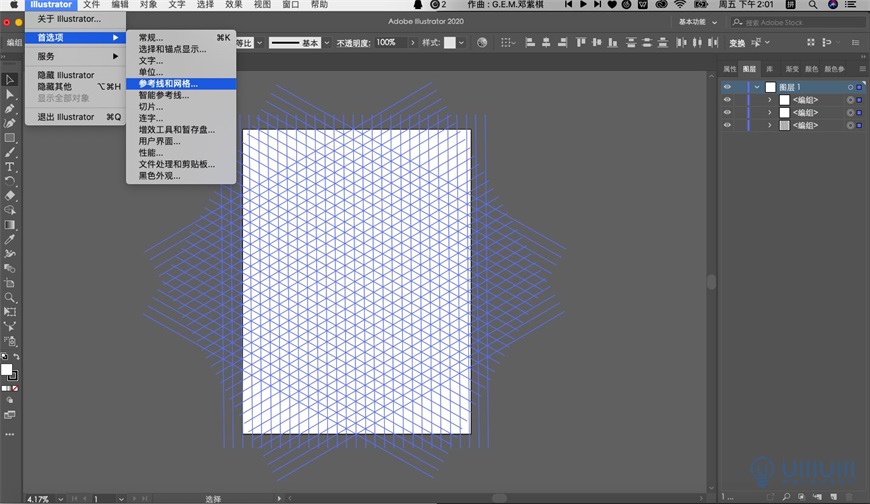This screenshot has height=504, width=870.
Task: Collapse the 图层 1 layer tree
Action: click(757, 87)
